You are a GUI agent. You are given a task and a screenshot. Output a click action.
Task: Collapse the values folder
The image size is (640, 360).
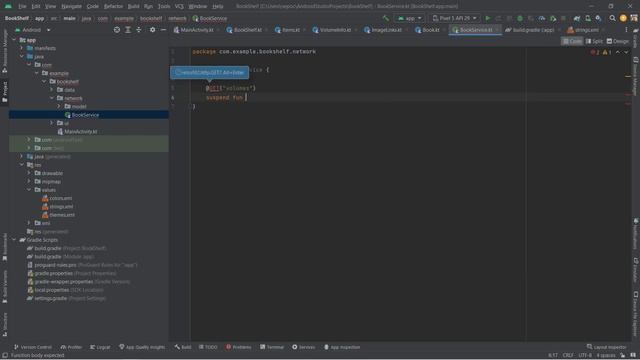(29, 190)
